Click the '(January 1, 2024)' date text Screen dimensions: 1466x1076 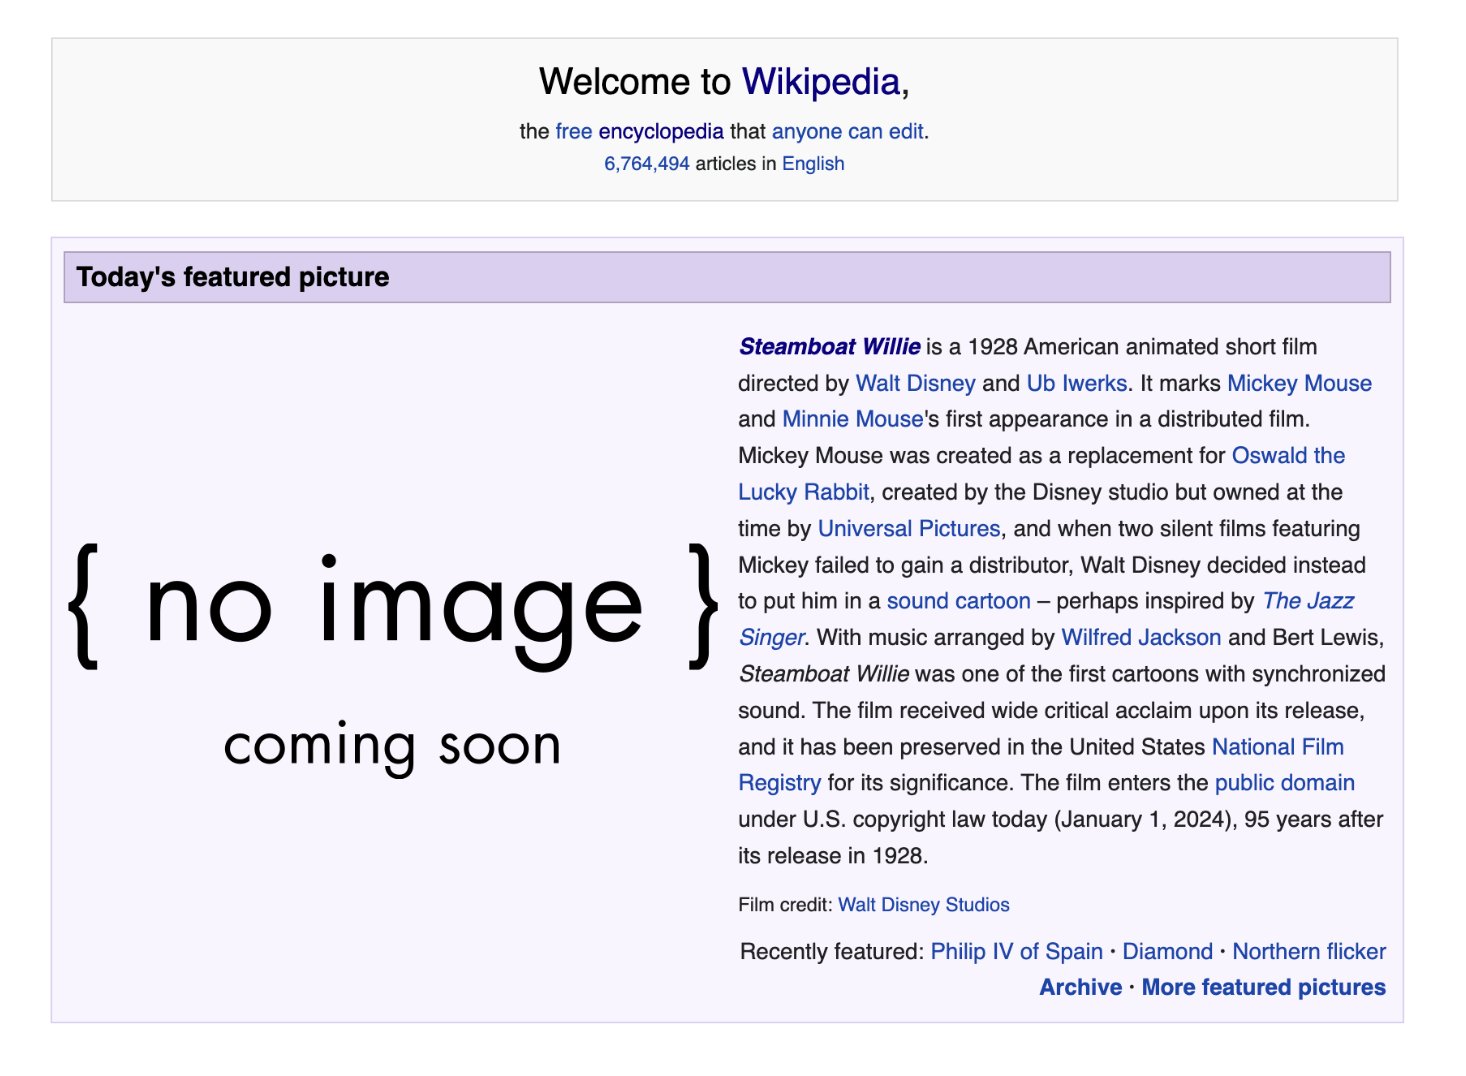(1146, 820)
